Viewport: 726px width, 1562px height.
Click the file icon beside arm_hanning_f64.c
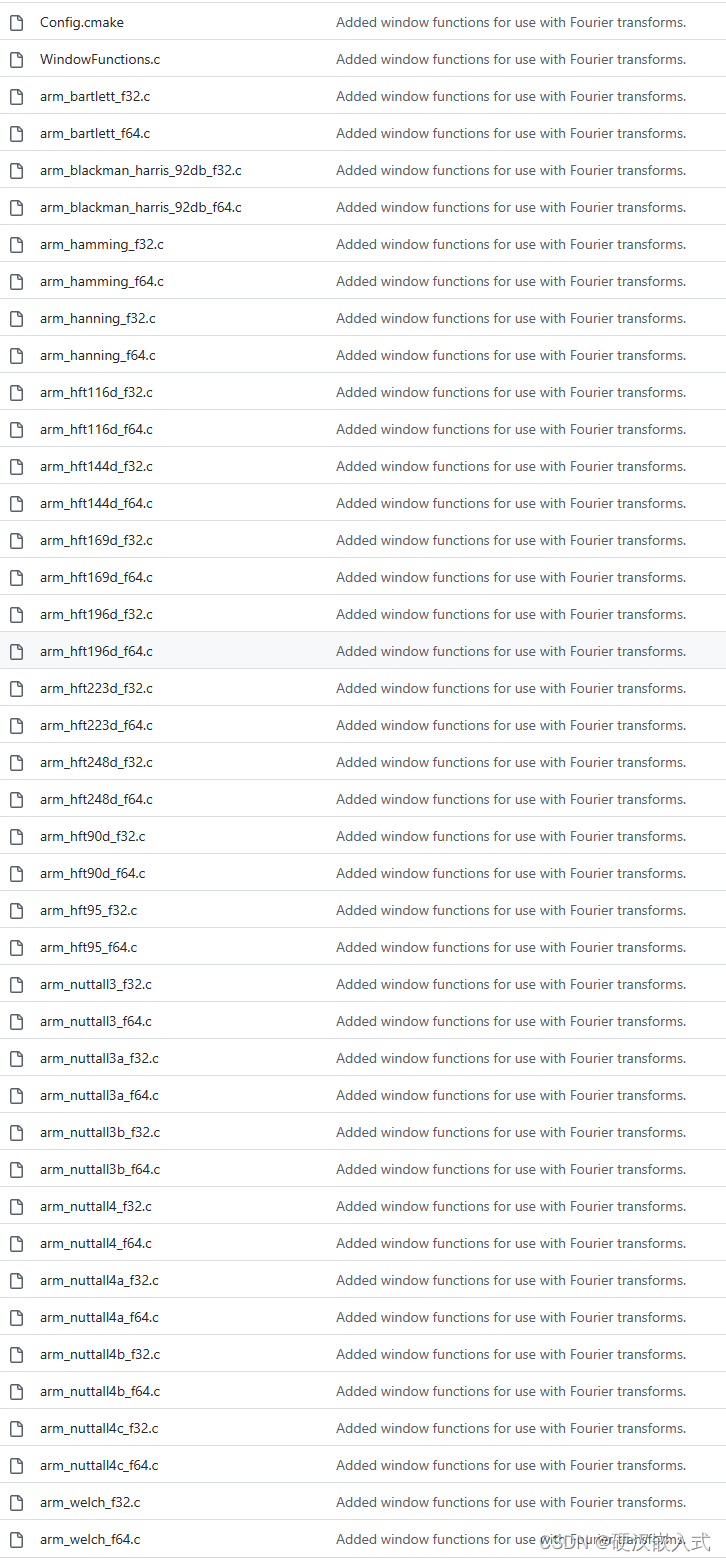tap(16, 355)
